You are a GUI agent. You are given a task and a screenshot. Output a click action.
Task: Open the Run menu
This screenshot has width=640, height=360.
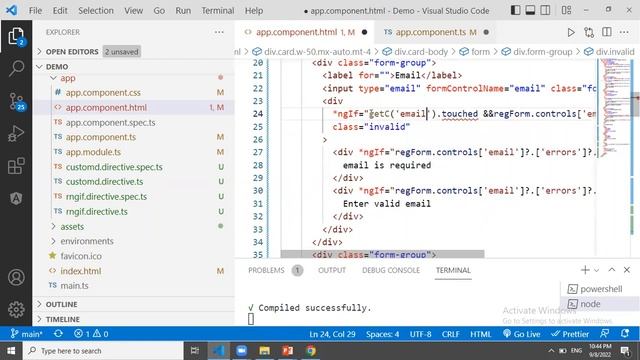[x=183, y=11]
